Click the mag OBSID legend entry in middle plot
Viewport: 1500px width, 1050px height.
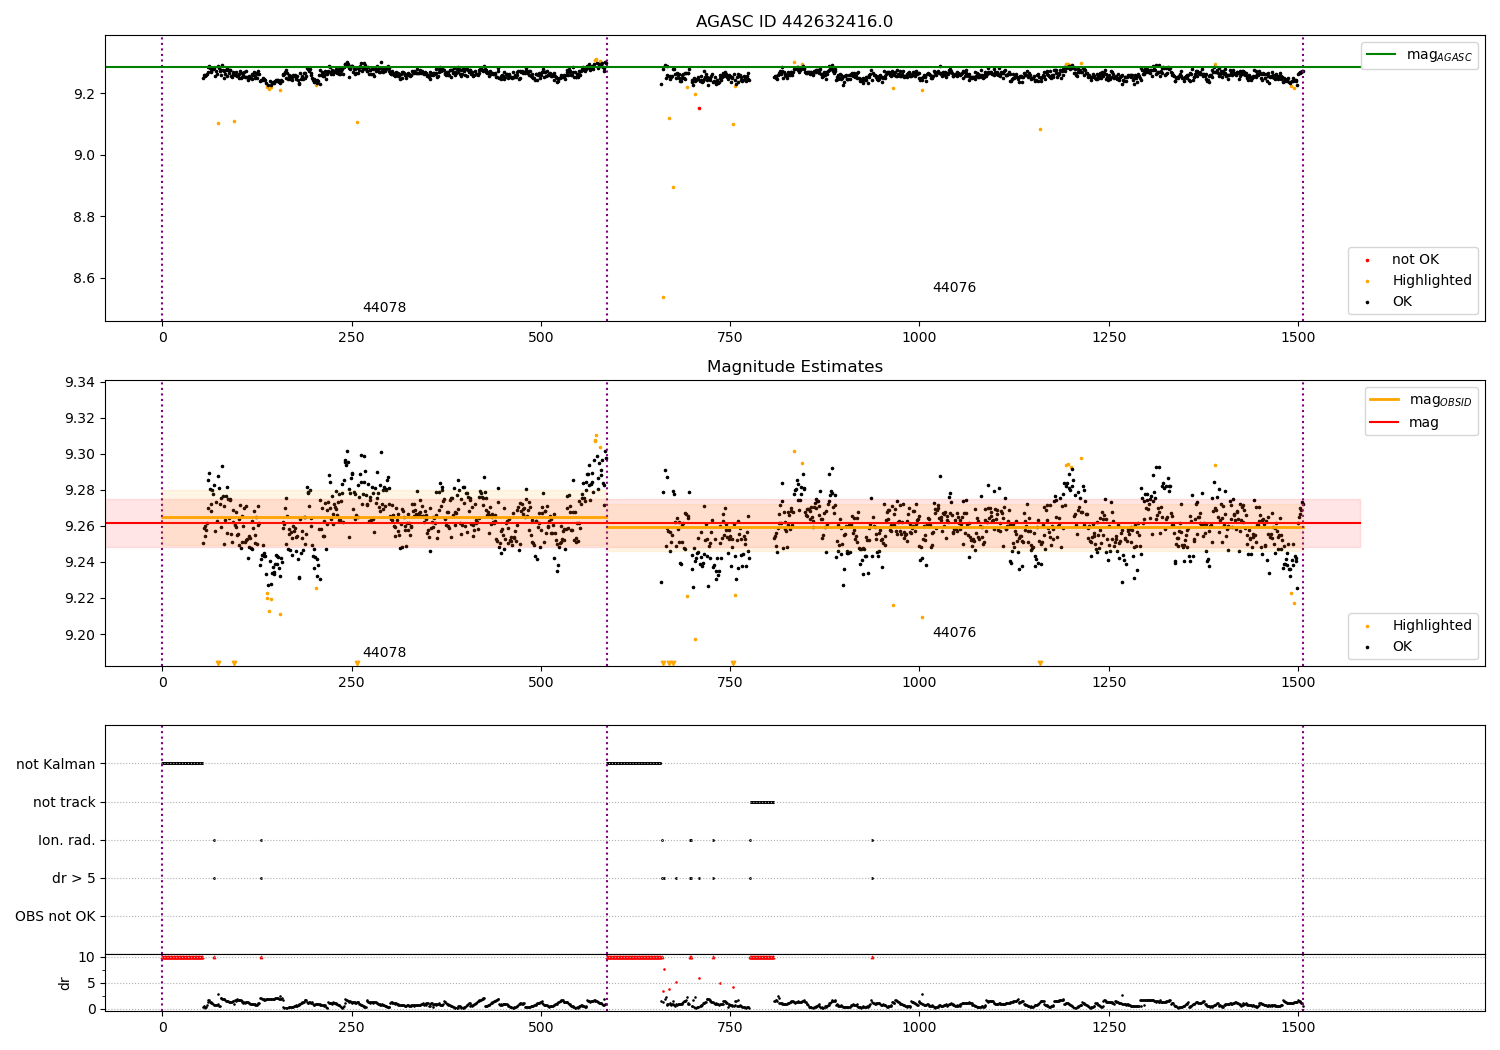click(1440, 400)
